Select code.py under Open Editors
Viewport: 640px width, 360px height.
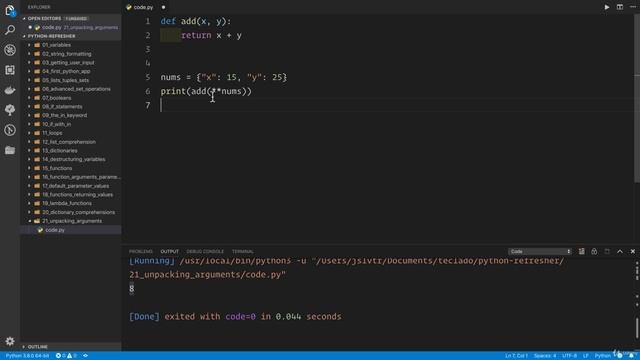coord(71,27)
